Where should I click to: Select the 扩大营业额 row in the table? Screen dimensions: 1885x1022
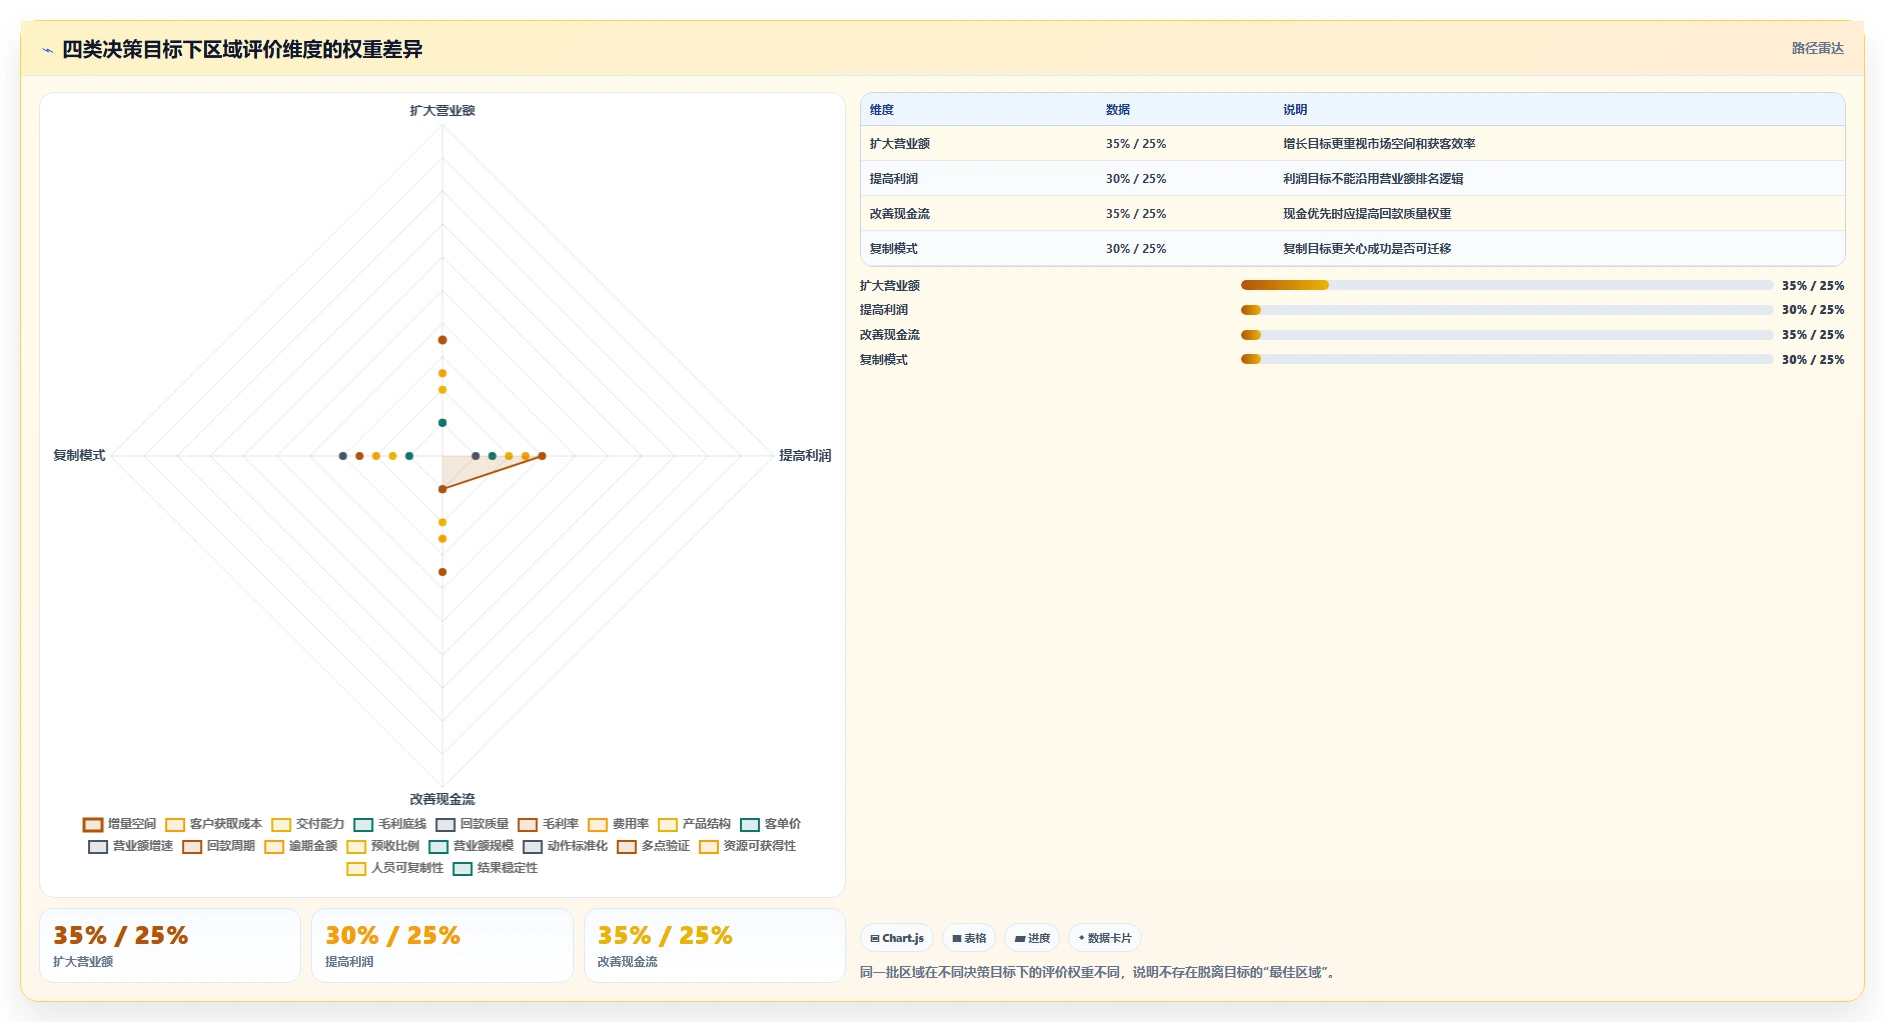pyautogui.click(x=1352, y=144)
